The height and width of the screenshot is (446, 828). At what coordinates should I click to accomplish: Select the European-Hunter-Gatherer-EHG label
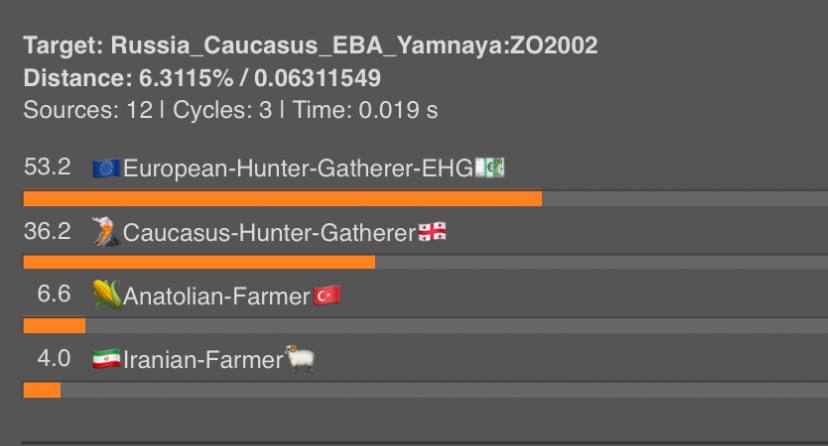(x=298, y=169)
